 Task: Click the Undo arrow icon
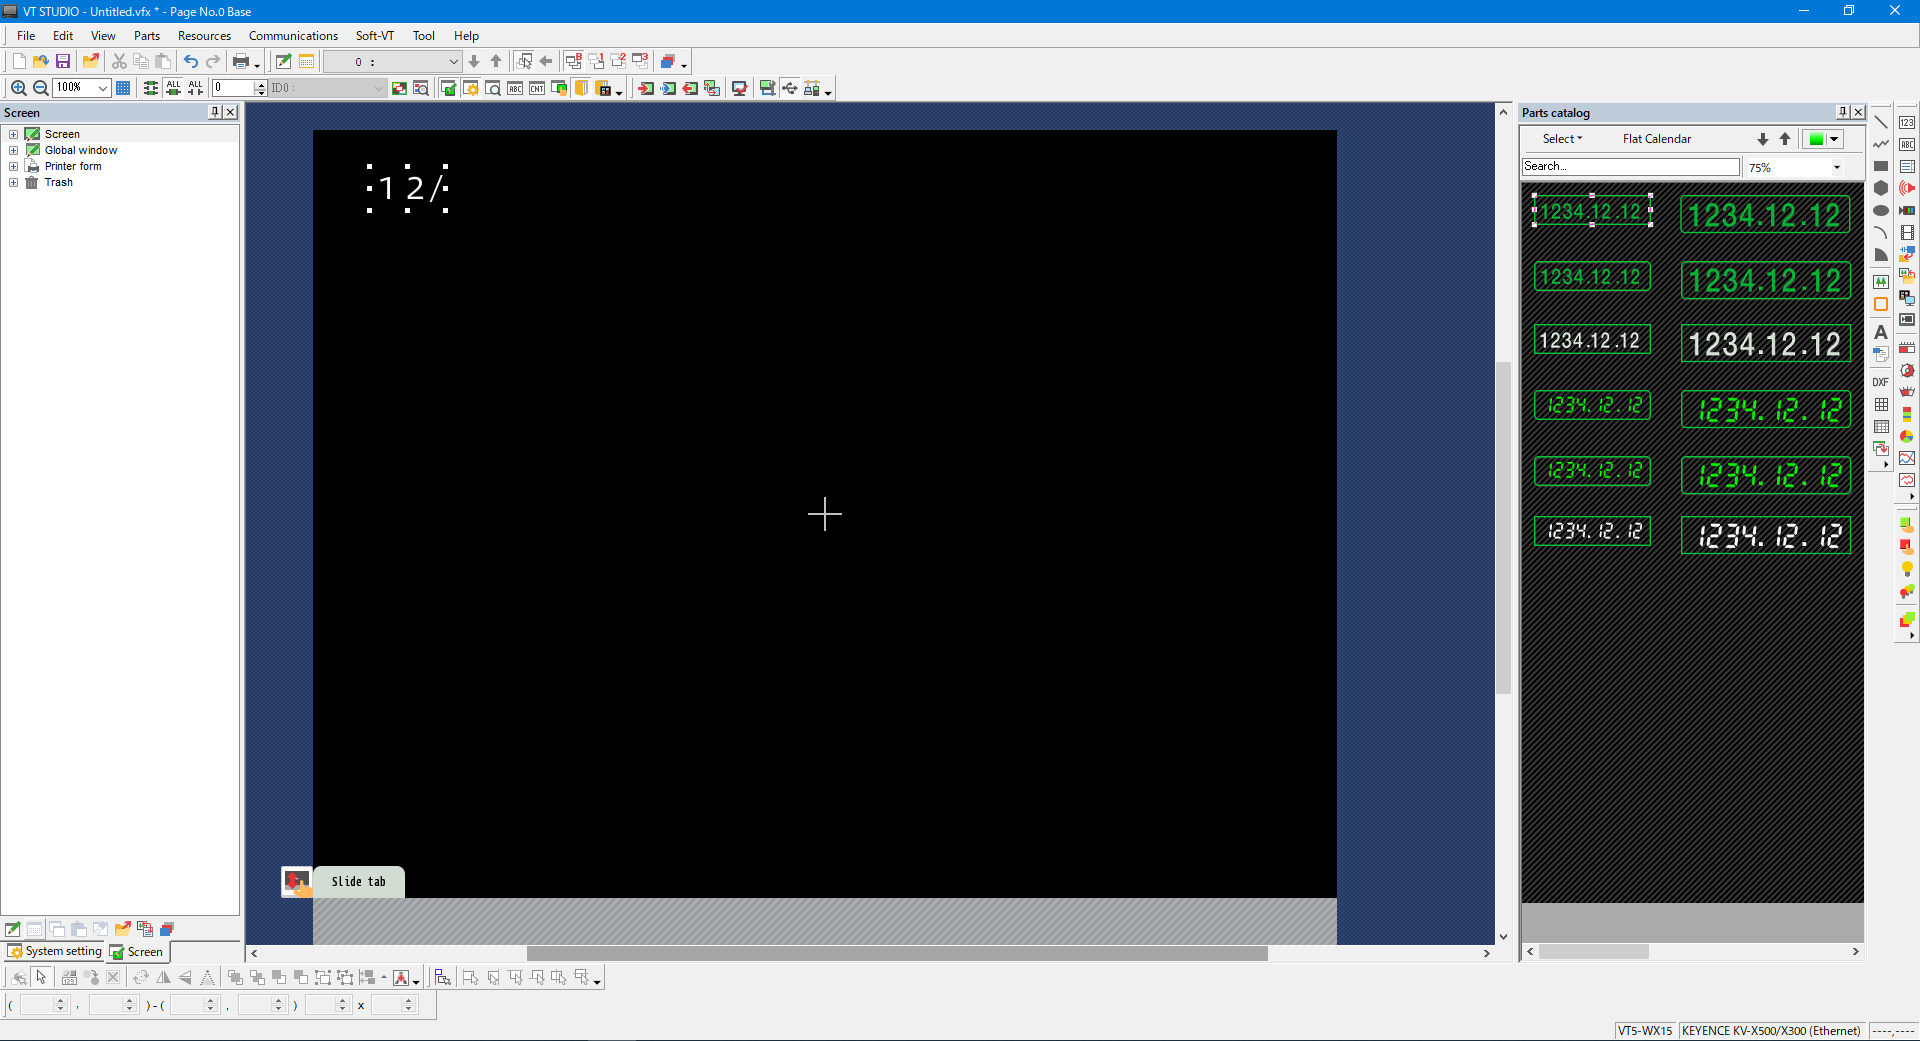(190, 62)
